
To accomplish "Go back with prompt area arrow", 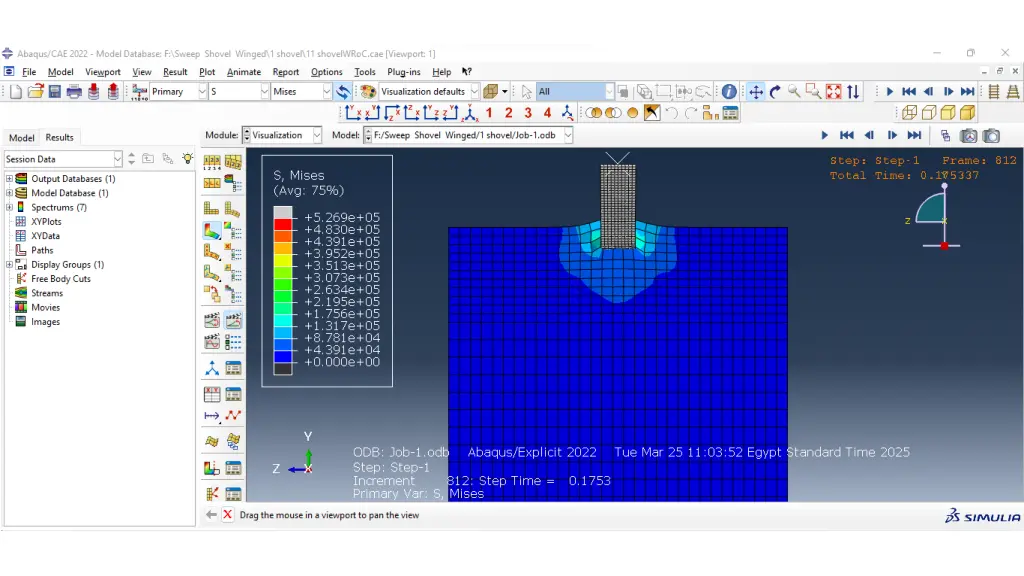I will pos(210,515).
